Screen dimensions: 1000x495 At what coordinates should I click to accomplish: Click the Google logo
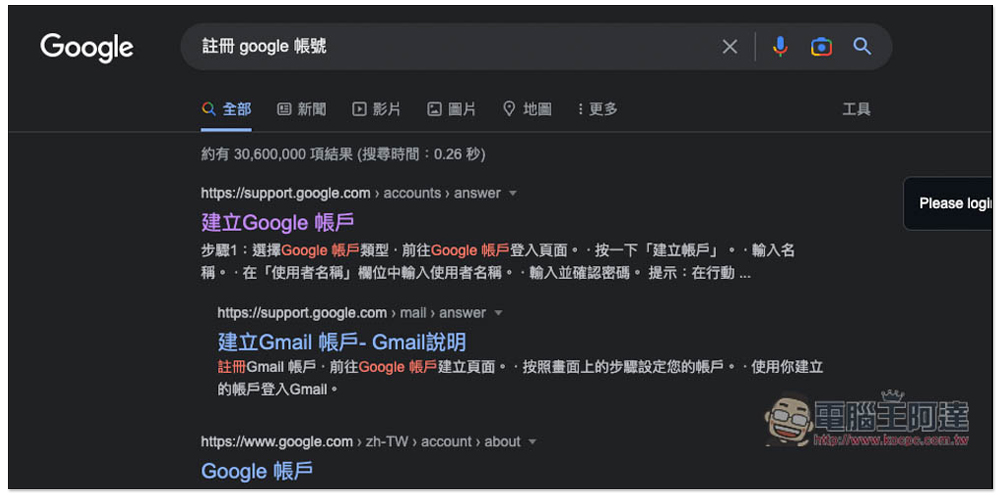(x=87, y=48)
